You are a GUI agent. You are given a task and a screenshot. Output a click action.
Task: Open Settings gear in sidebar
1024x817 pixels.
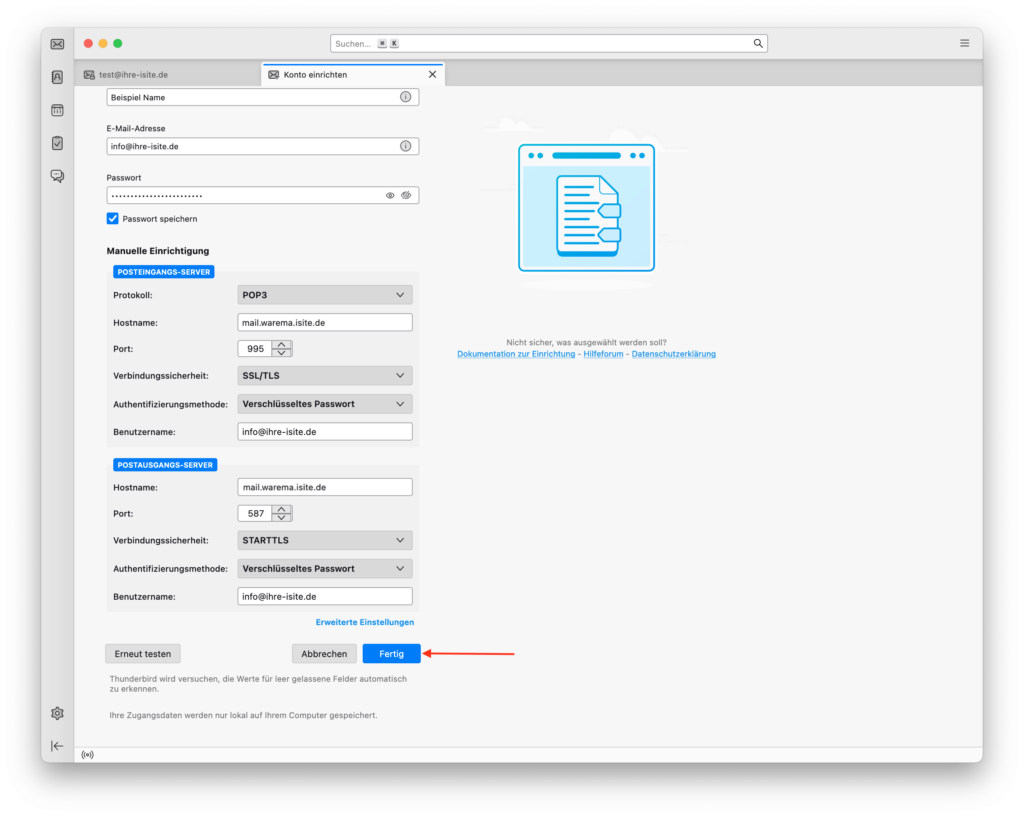pos(57,713)
